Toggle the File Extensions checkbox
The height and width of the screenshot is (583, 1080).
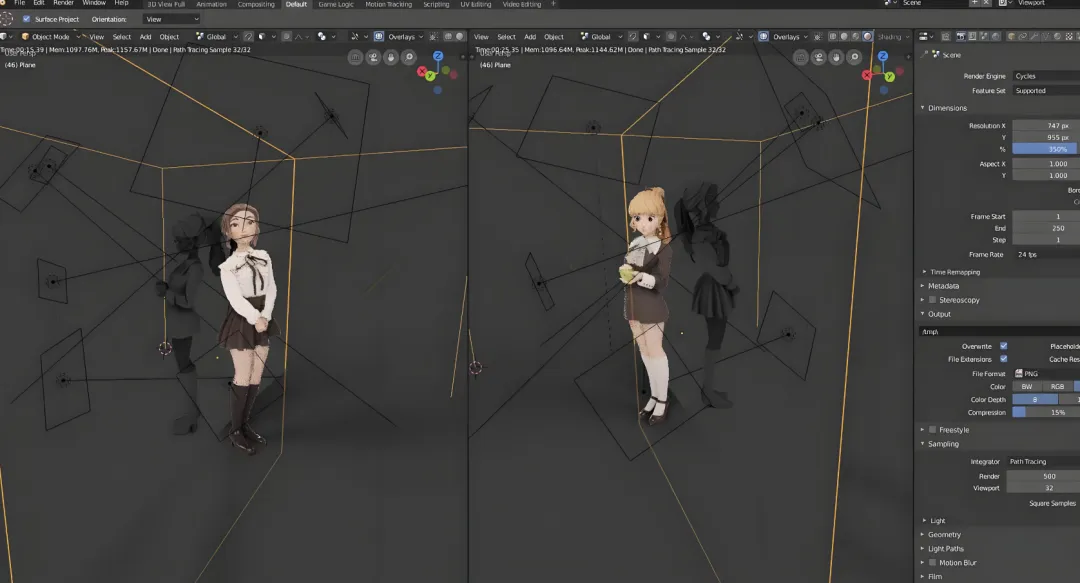(x=1004, y=359)
